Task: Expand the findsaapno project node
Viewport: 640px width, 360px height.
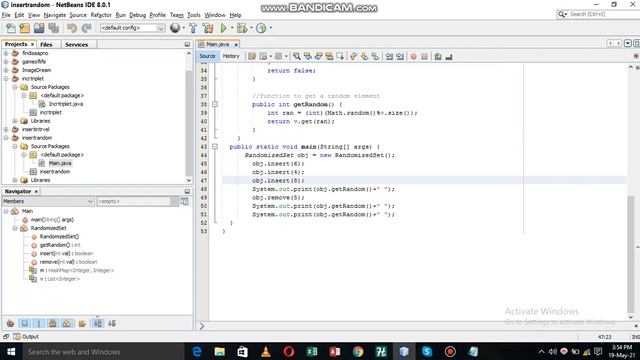Action: tap(6, 53)
